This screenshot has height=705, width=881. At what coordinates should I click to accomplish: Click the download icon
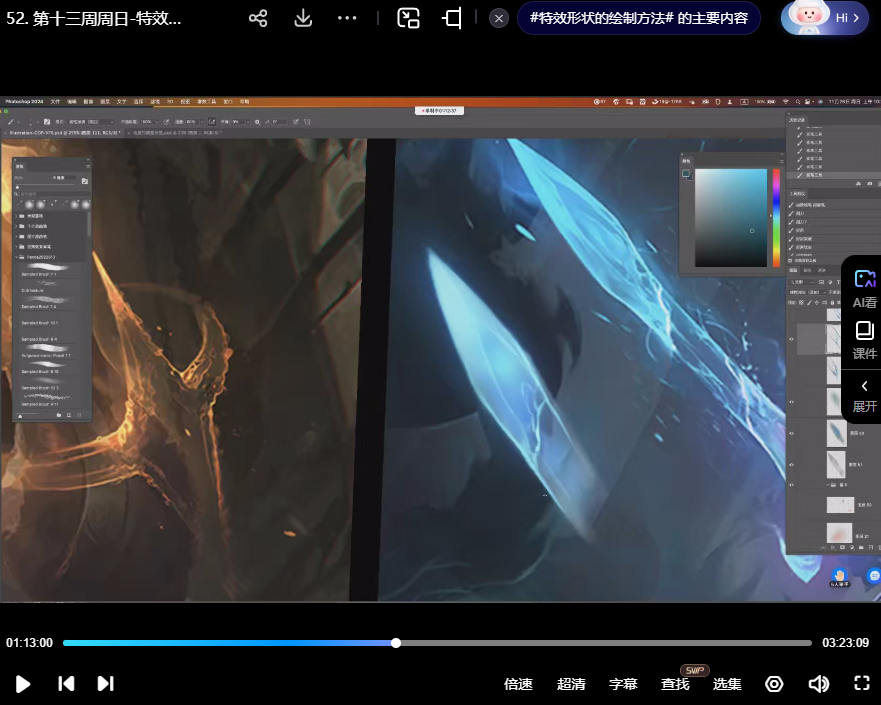click(303, 18)
